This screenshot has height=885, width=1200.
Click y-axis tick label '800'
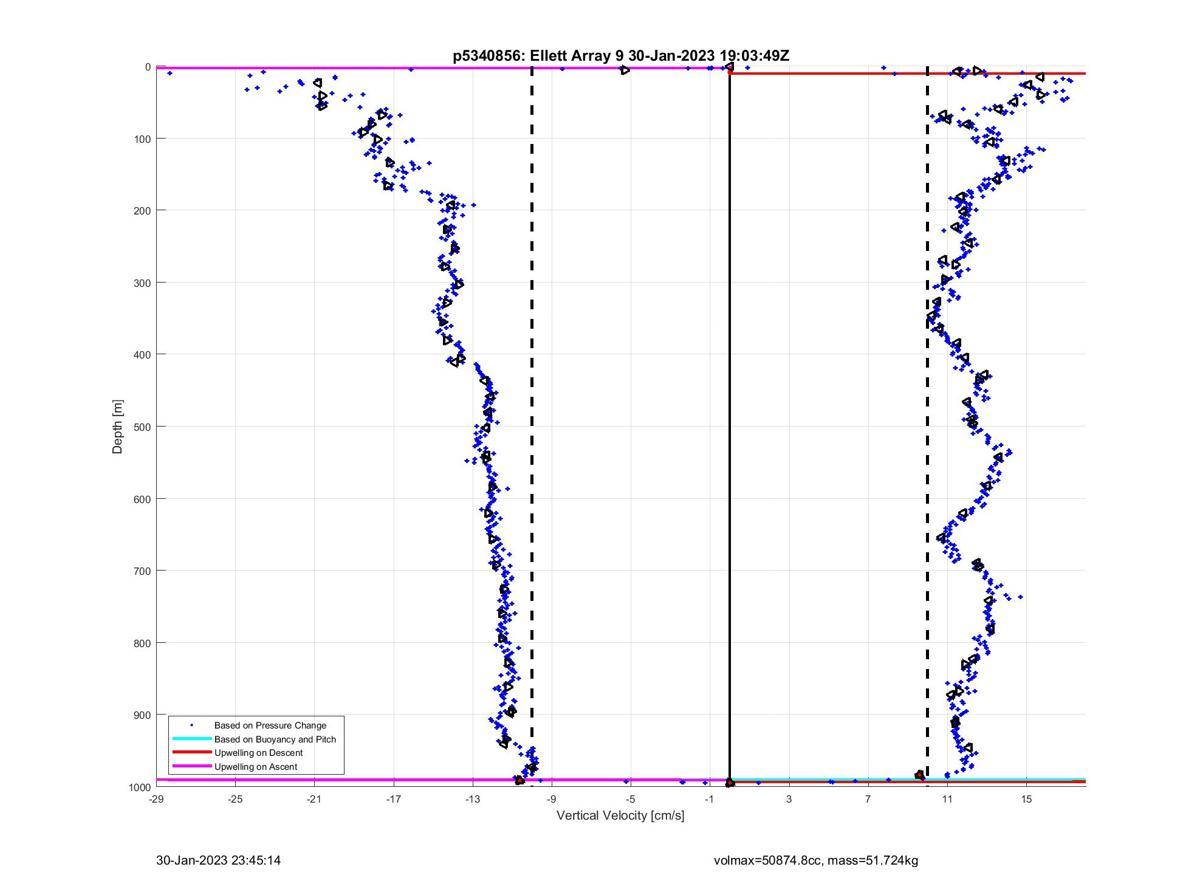[142, 643]
